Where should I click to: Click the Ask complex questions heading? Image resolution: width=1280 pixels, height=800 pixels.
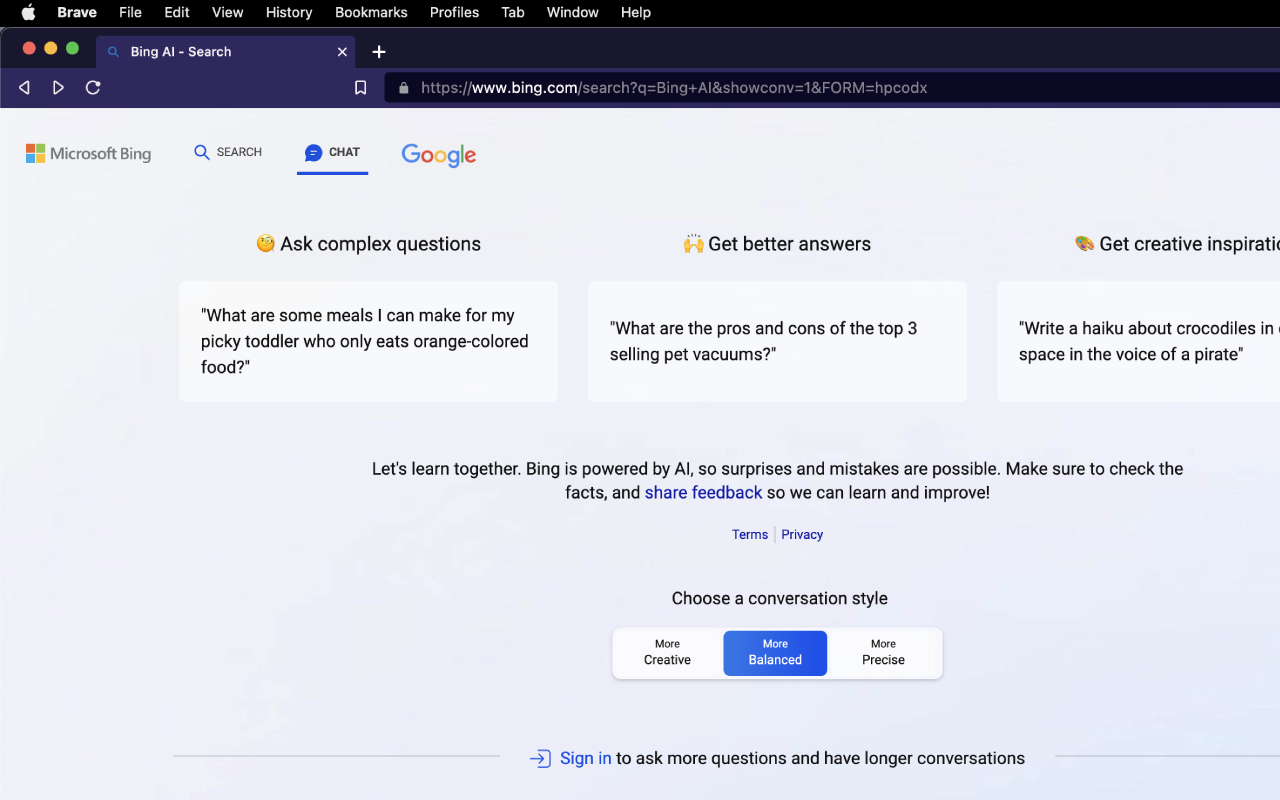pyautogui.click(x=369, y=244)
